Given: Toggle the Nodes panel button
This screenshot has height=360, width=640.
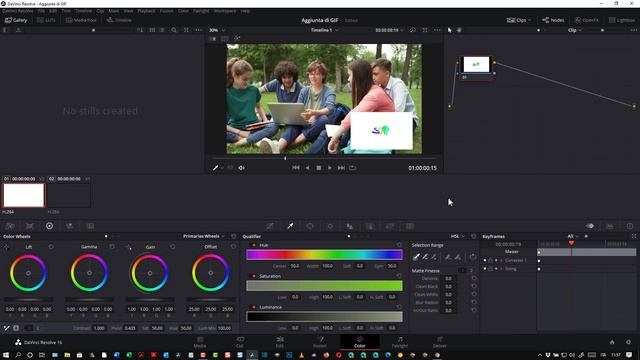Looking at the screenshot, I should (x=553, y=20).
